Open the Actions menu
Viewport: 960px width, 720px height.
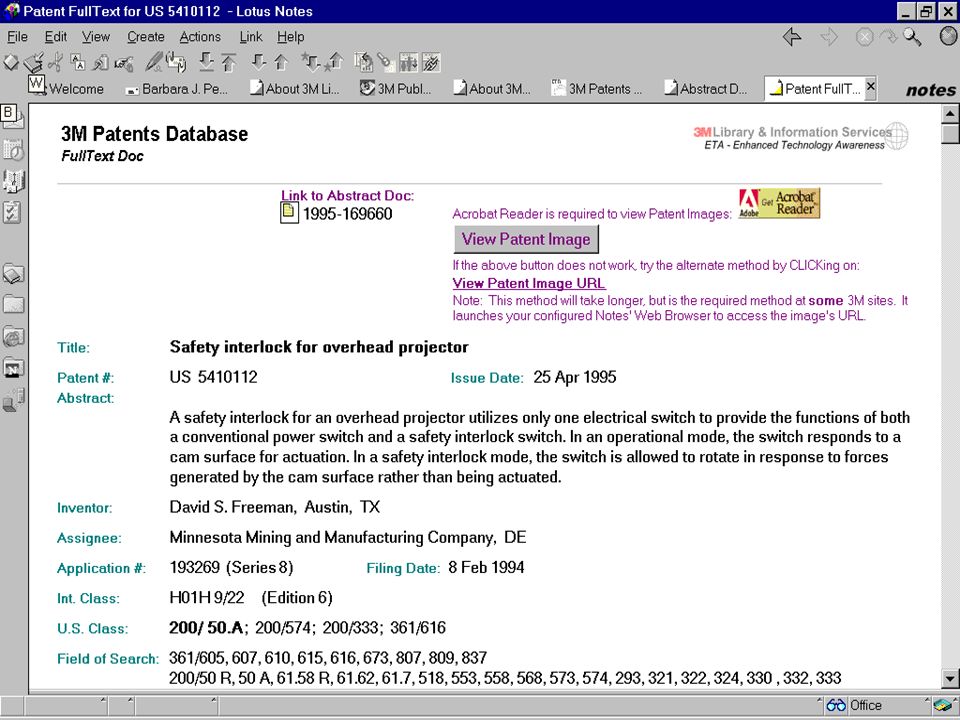pos(200,37)
